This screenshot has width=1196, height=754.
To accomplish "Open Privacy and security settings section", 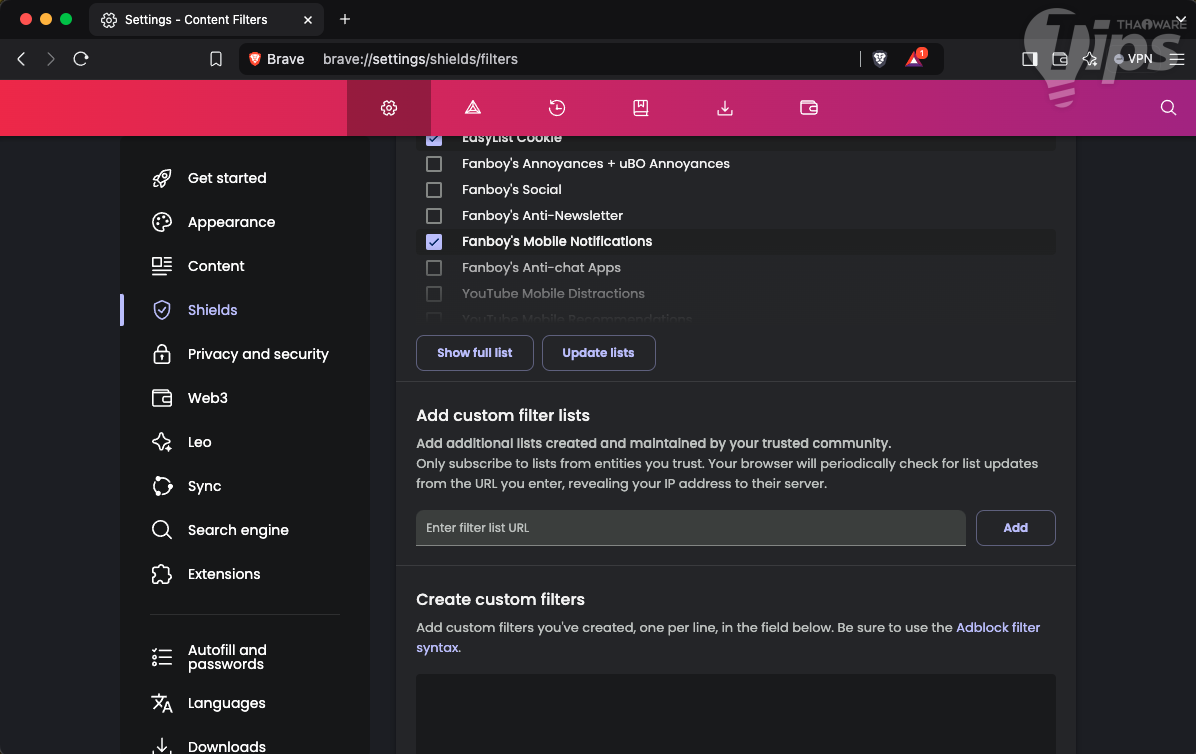I will 257,354.
